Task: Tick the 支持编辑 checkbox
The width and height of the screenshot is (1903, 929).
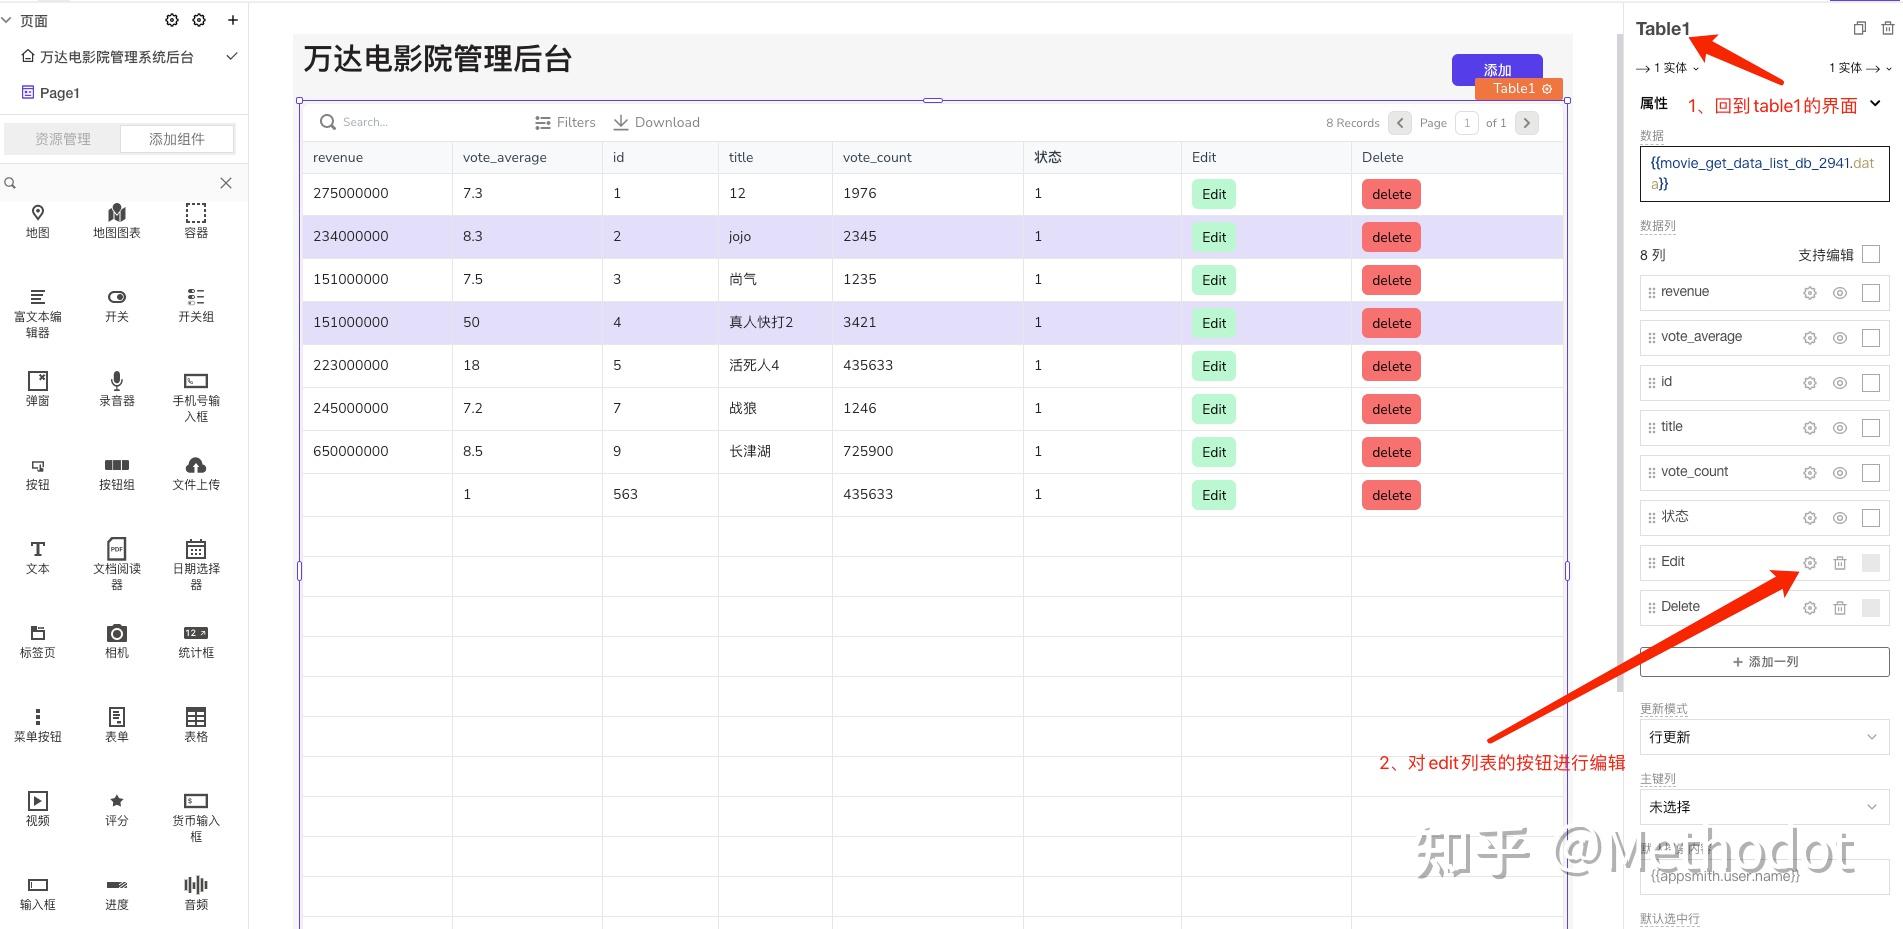Action: point(1871,255)
